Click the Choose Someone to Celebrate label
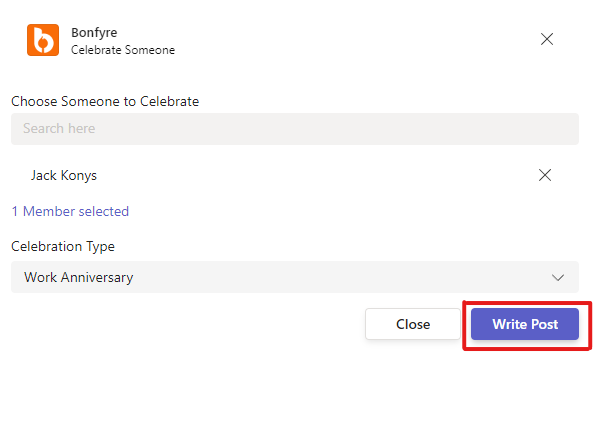Viewport: 593px width, 434px height. pos(105,101)
